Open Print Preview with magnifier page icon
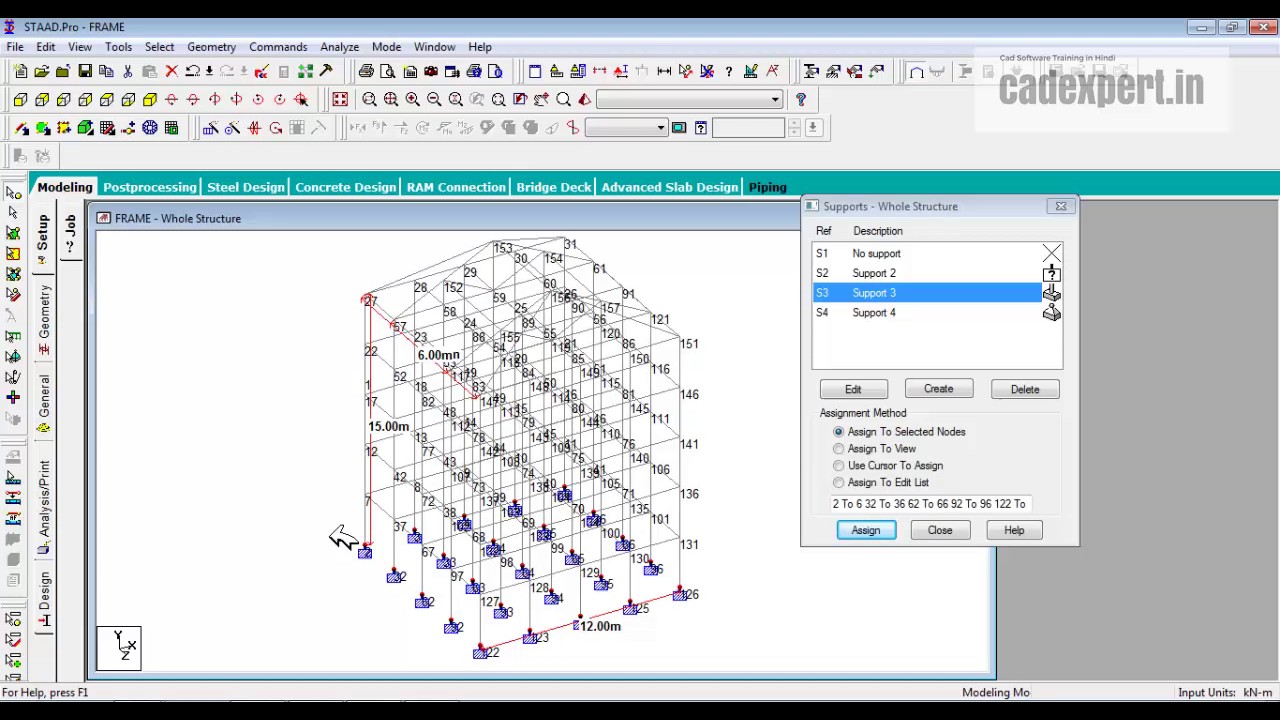 pyautogui.click(x=388, y=71)
